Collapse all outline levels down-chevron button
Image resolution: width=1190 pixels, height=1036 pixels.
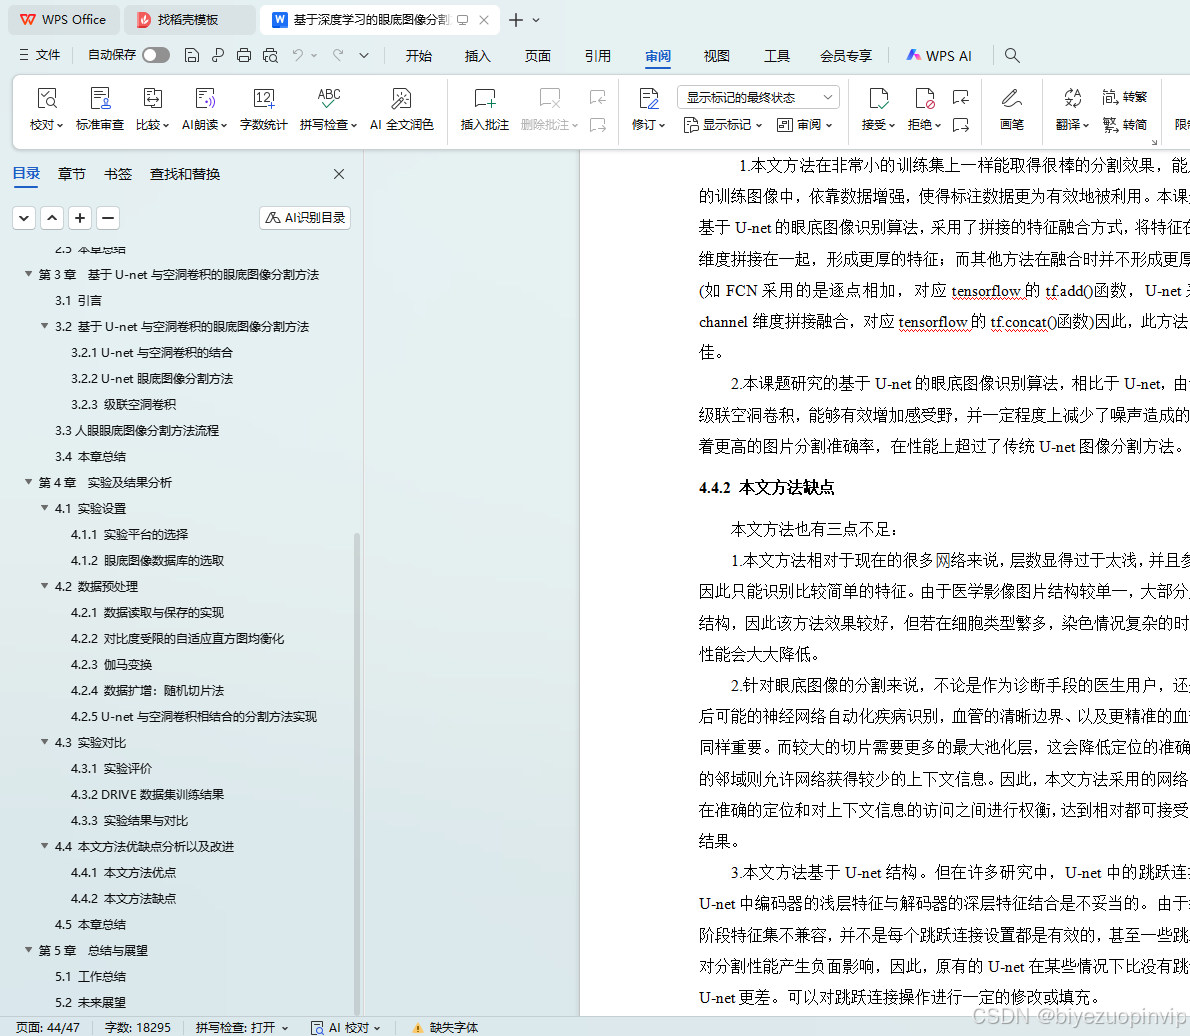pyautogui.click(x=24, y=218)
